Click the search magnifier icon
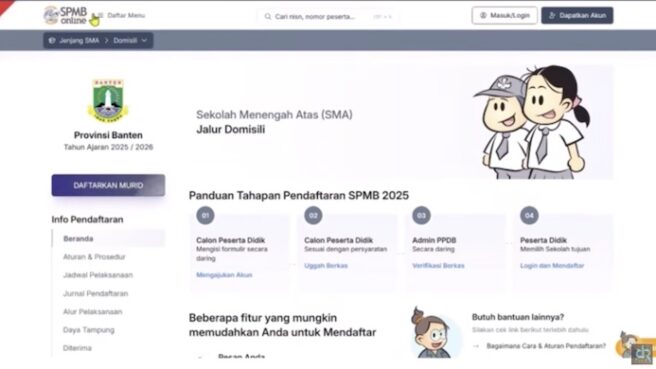Image resolution: width=656 pixels, height=369 pixels. [x=268, y=17]
